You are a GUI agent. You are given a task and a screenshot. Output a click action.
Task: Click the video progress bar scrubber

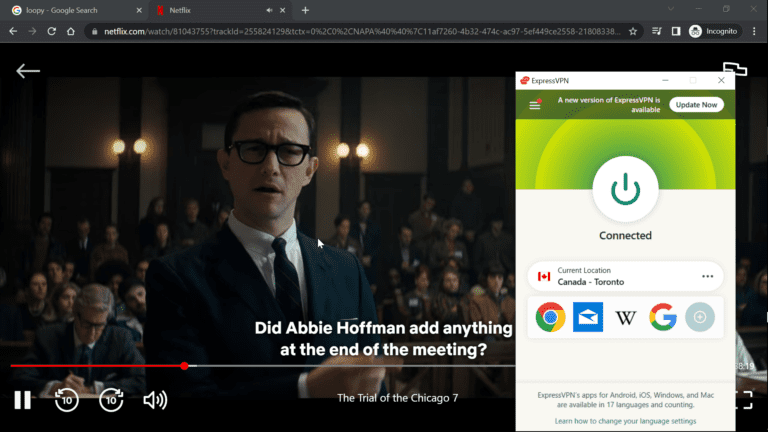(184, 366)
